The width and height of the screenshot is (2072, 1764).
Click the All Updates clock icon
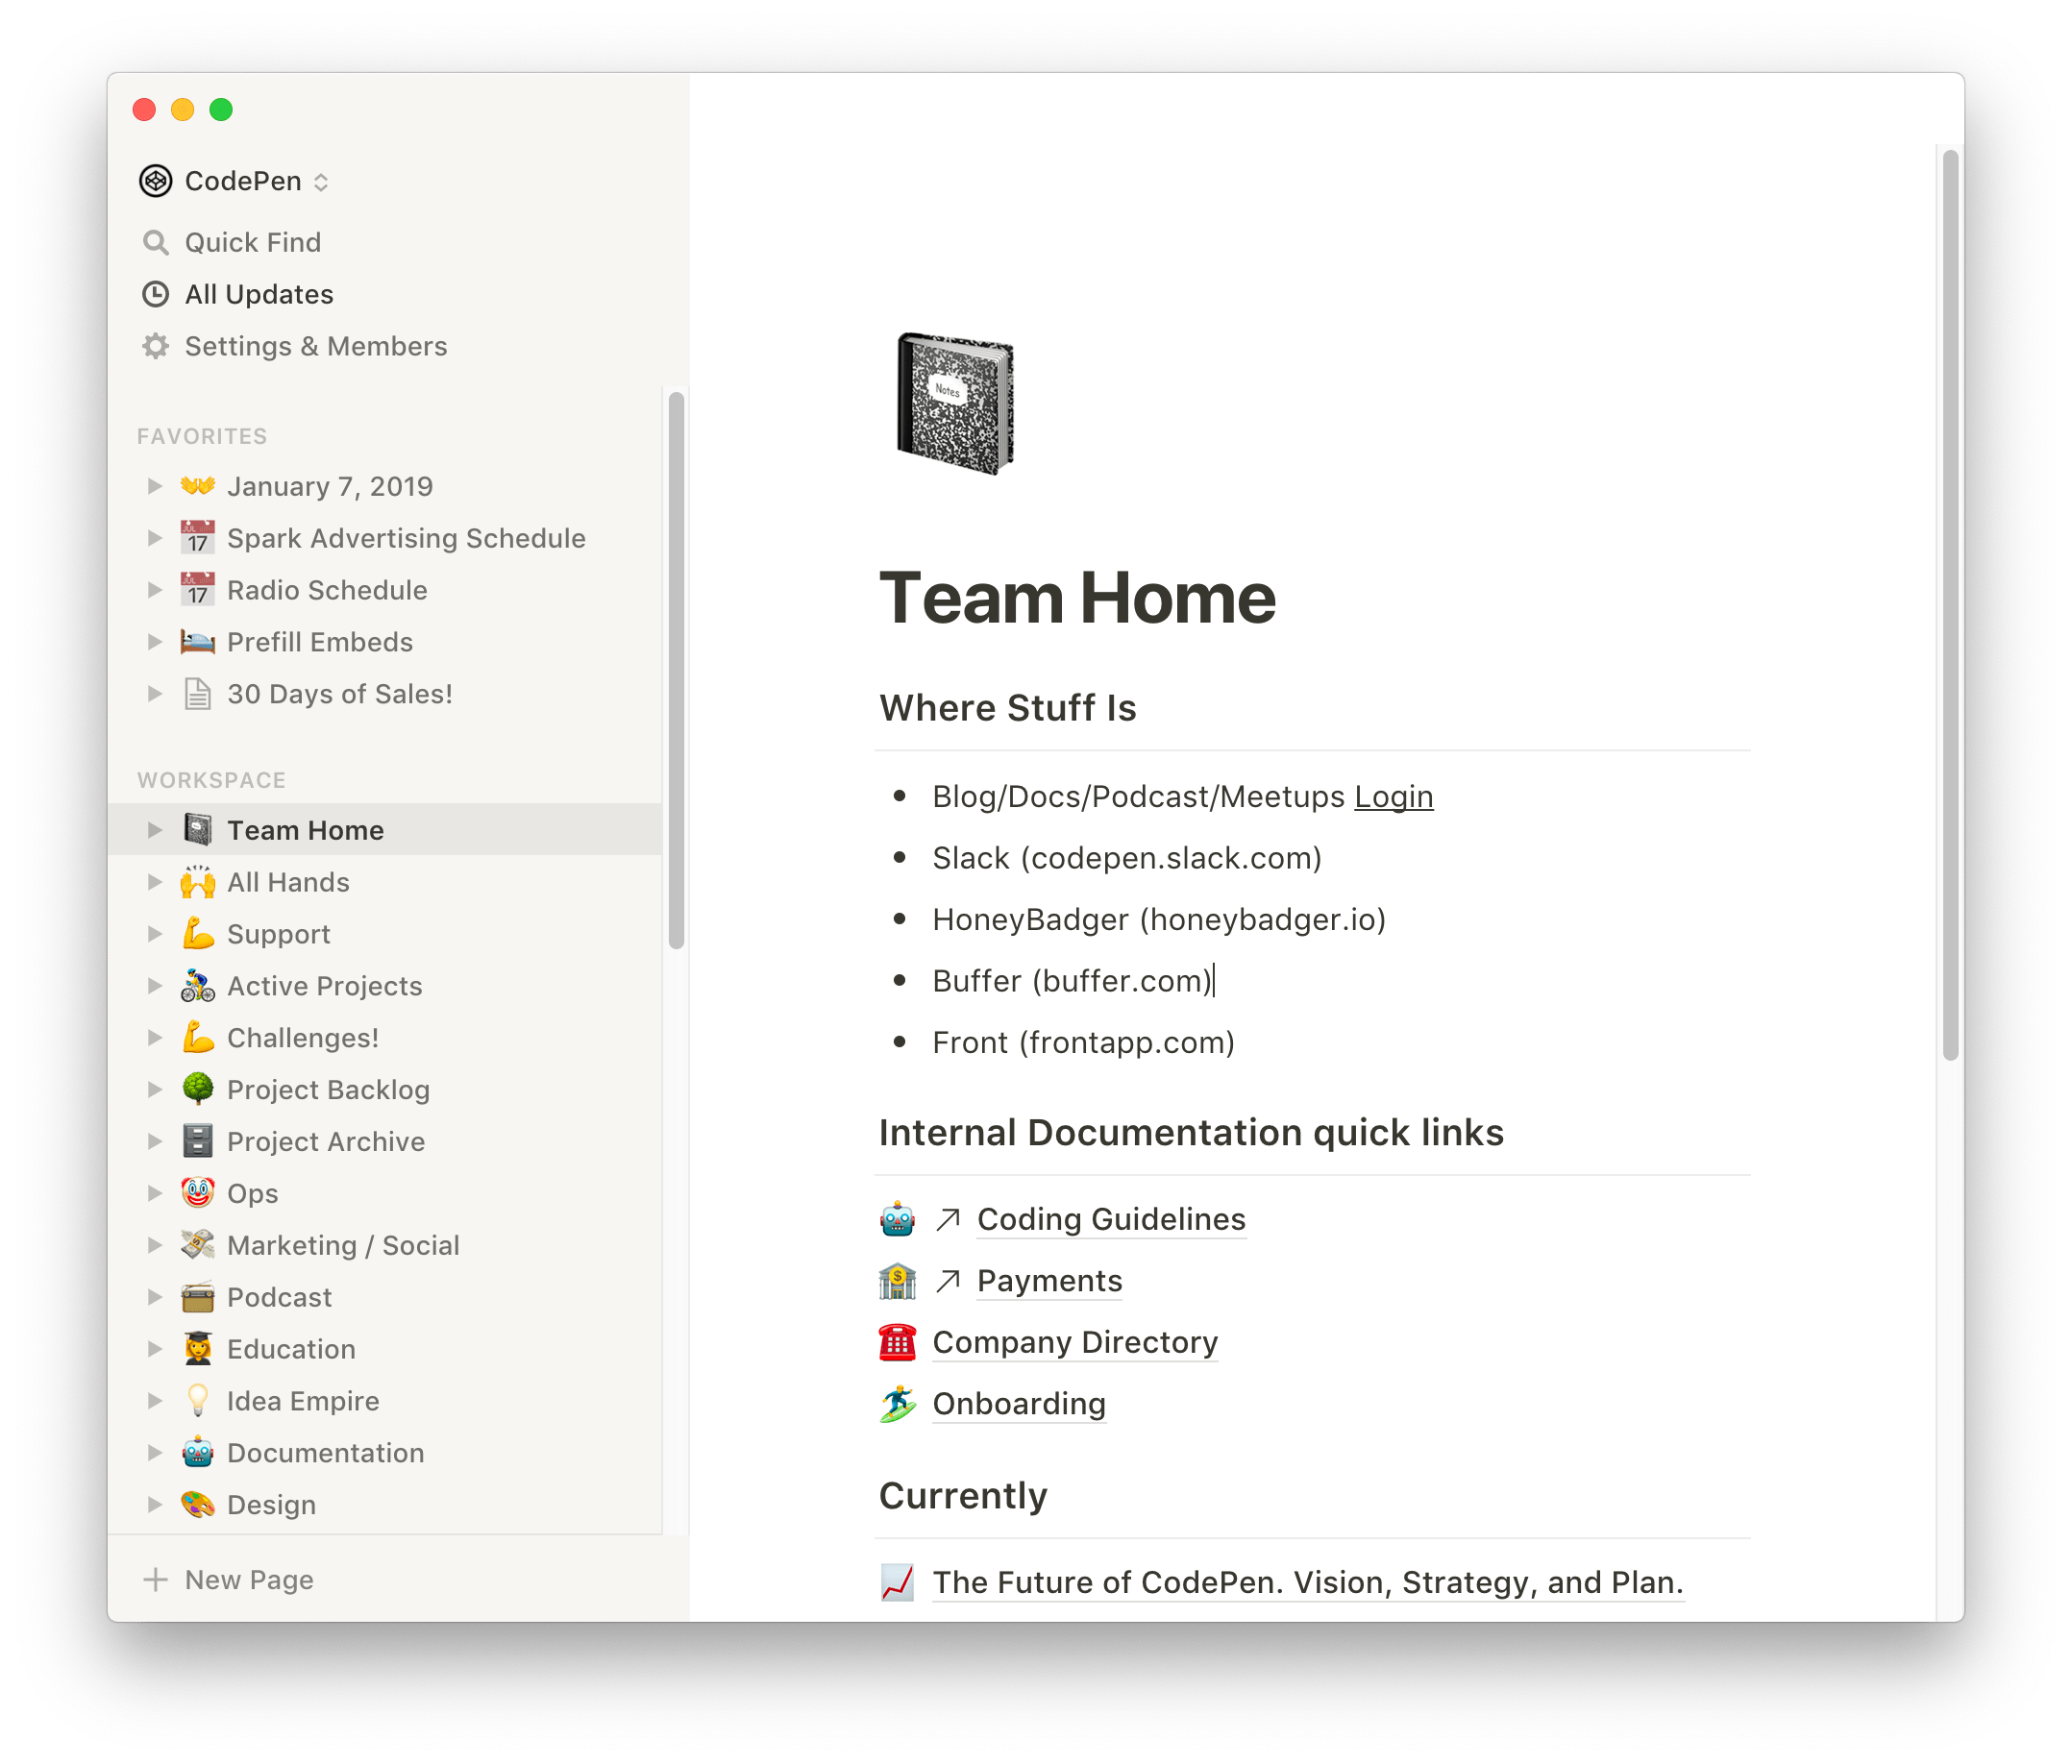pyautogui.click(x=155, y=294)
